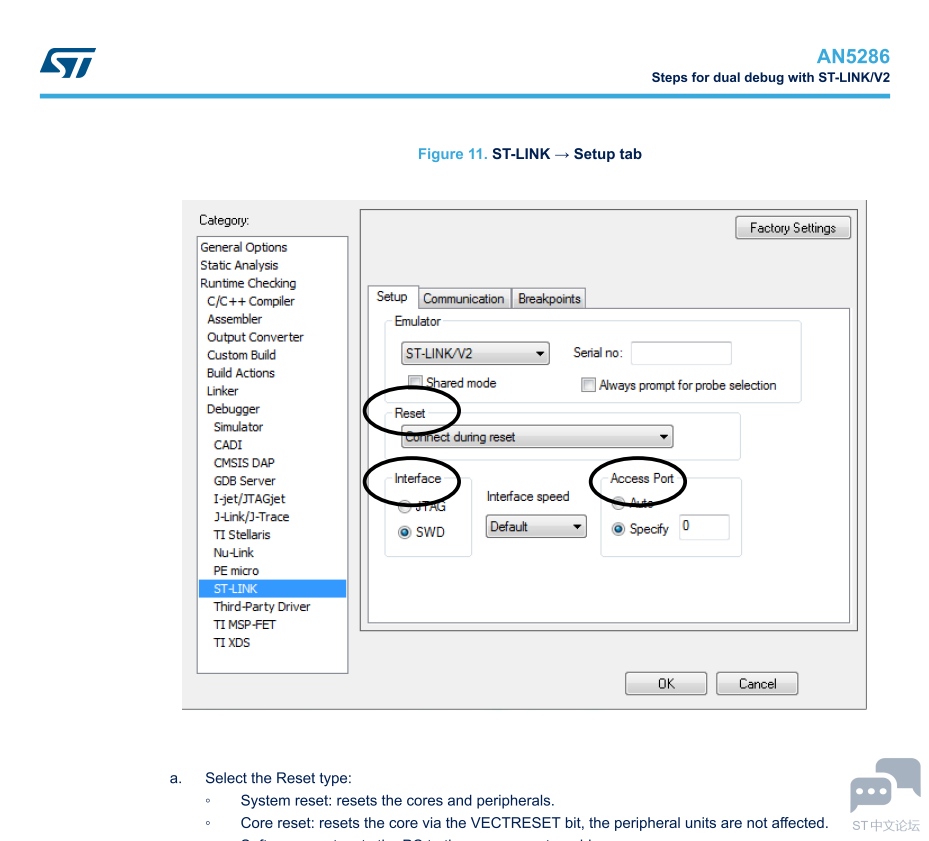Choose the Auto access port option

point(618,503)
